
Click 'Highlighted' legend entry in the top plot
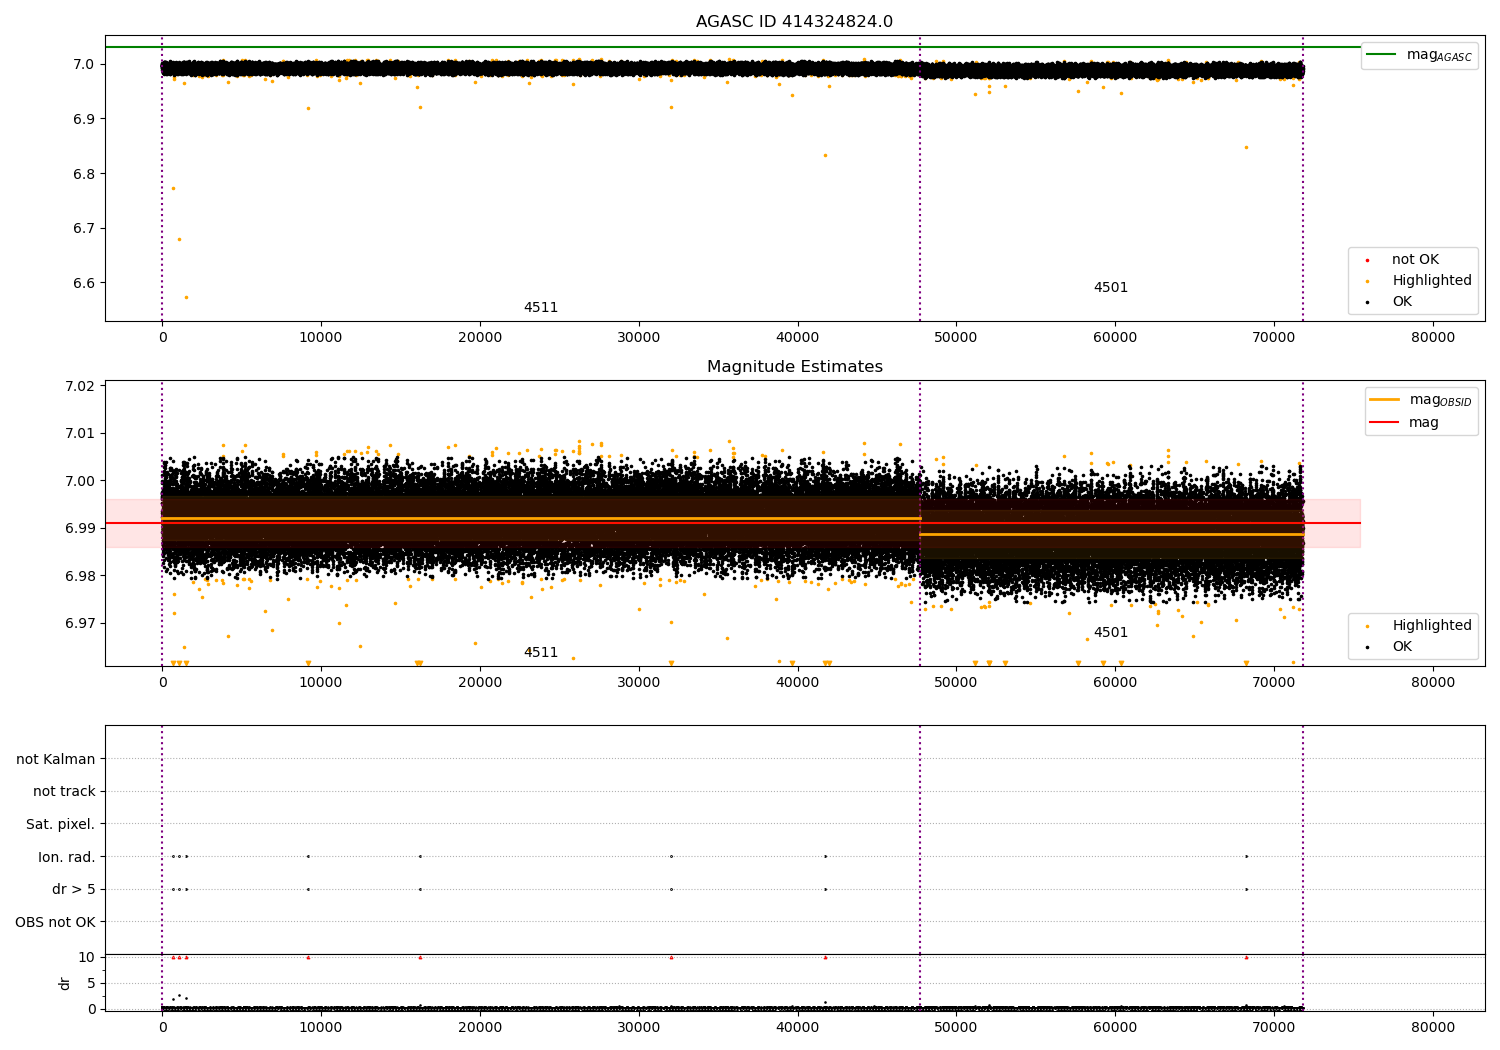(1432, 281)
